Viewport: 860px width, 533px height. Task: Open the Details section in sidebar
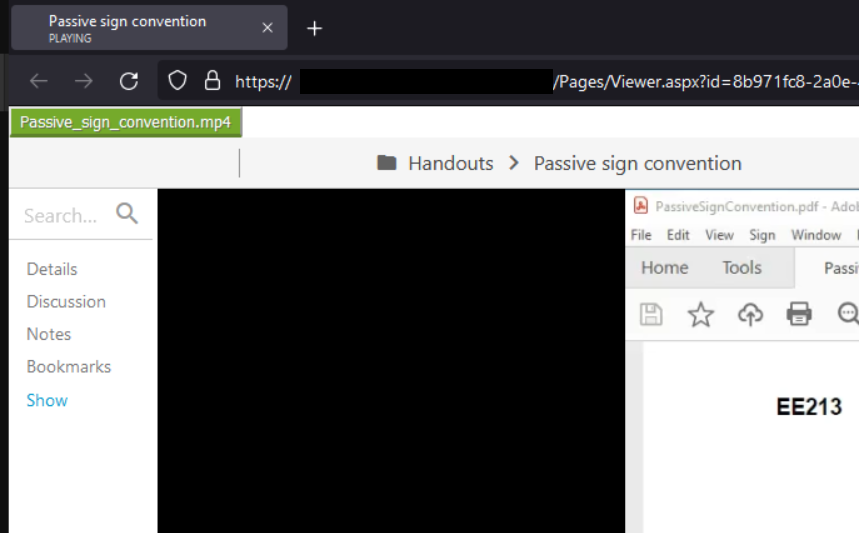pyautogui.click(x=52, y=269)
